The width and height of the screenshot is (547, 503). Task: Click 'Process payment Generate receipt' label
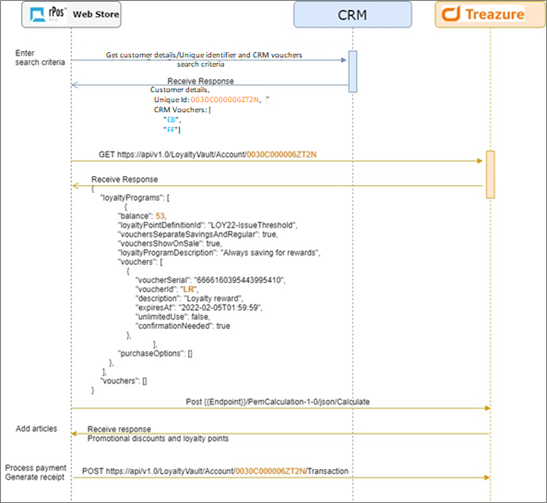click(x=35, y=472)
